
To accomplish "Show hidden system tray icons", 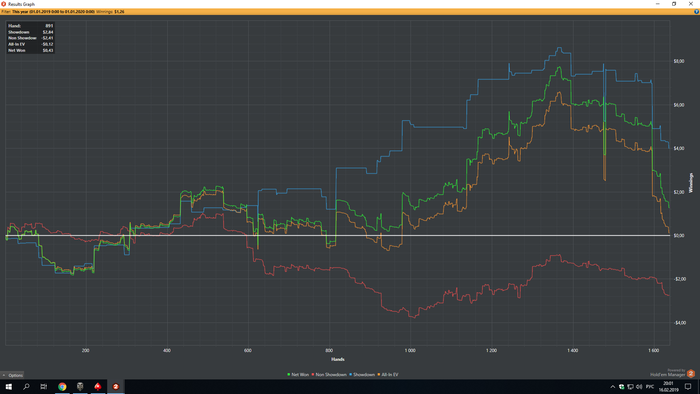I will pos(612,386).
